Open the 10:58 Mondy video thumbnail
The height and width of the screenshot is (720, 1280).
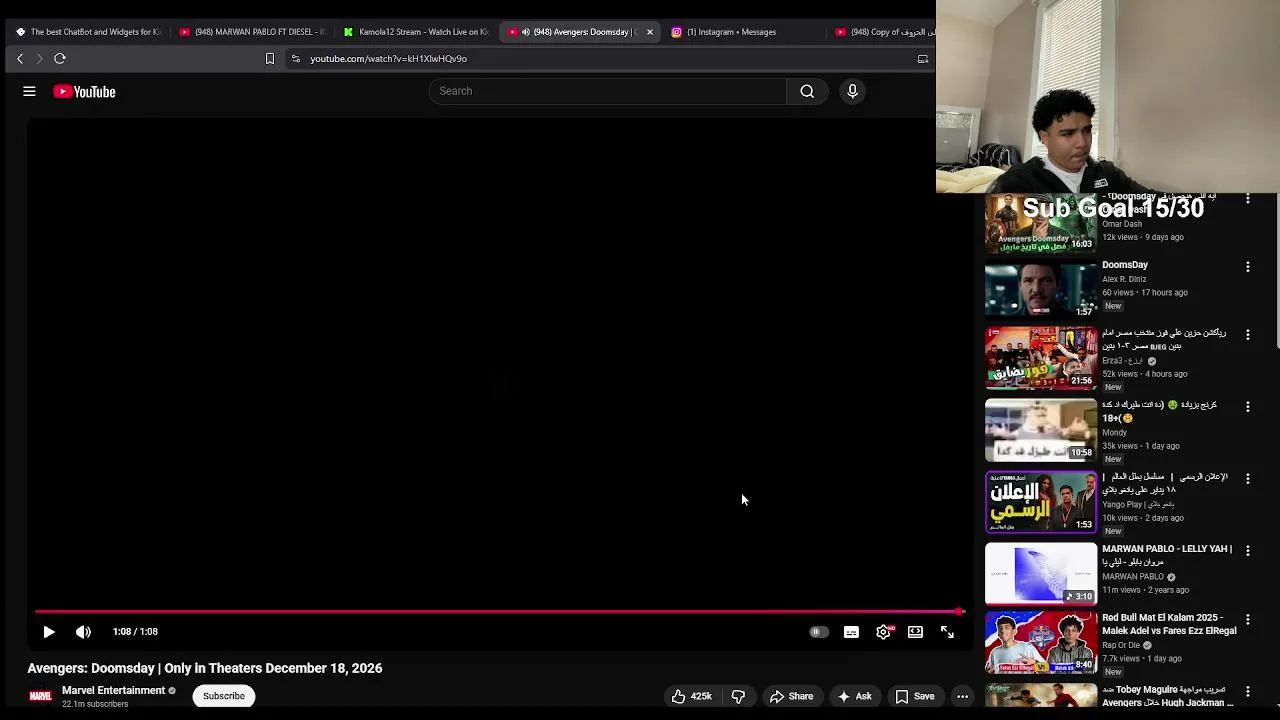point(1041,430)
